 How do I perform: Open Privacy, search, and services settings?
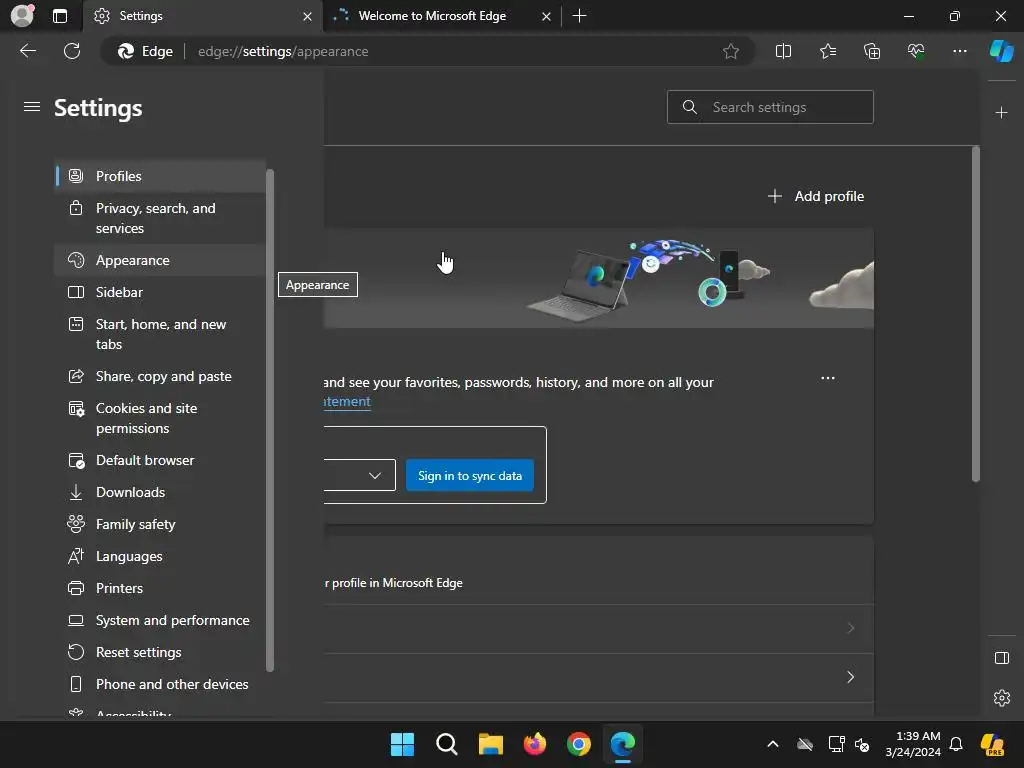pos(160,218)
